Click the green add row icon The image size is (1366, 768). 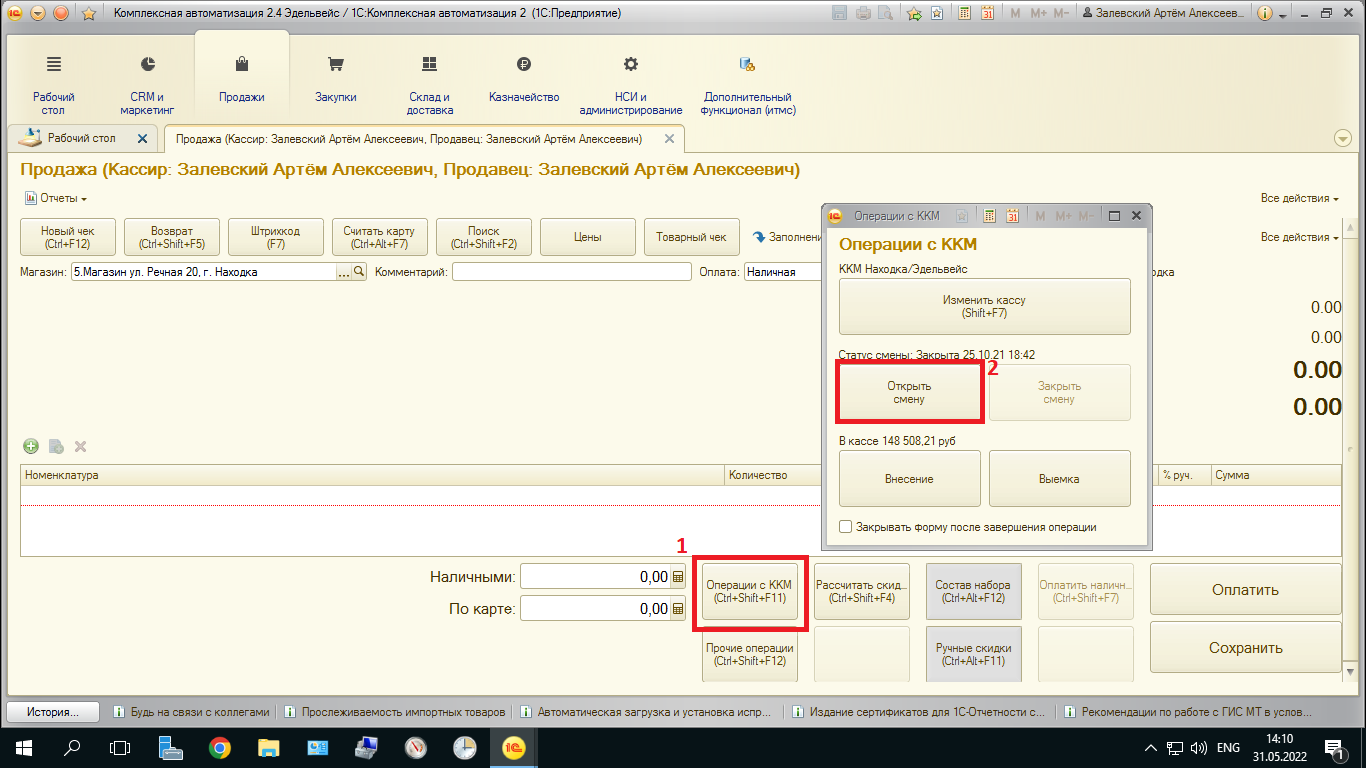point(31,446)
